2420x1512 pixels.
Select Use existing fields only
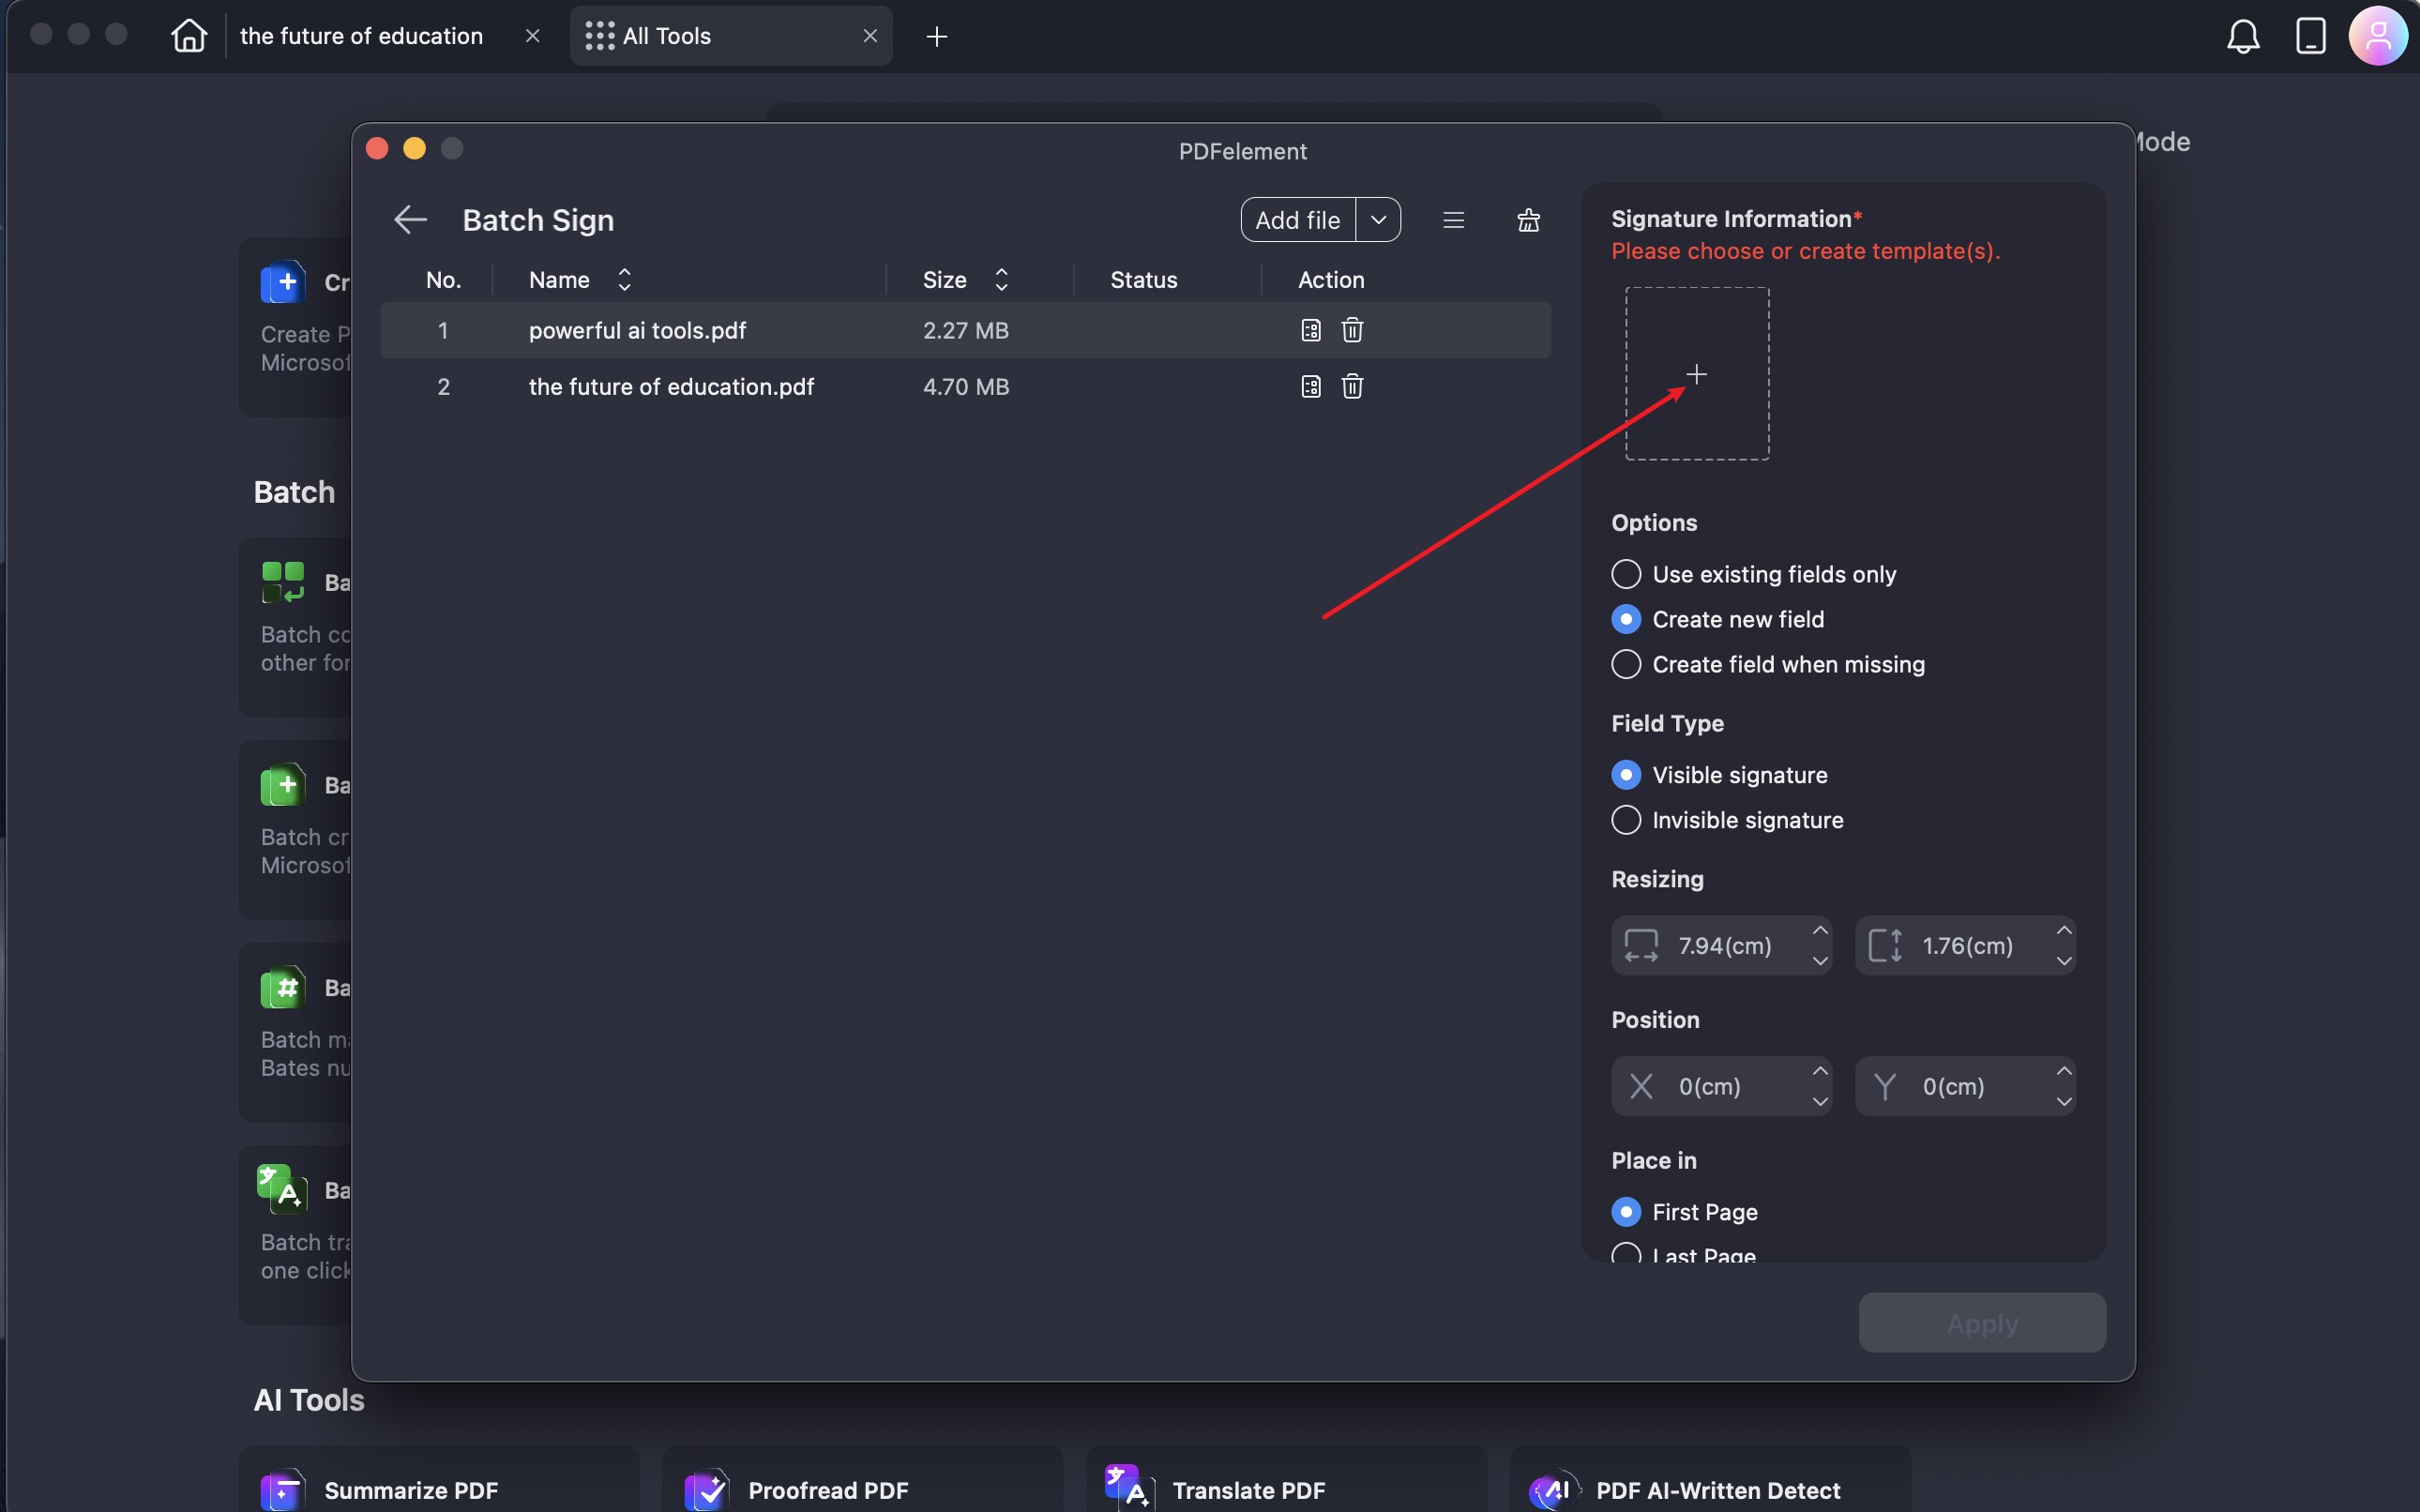point(1626,574)
